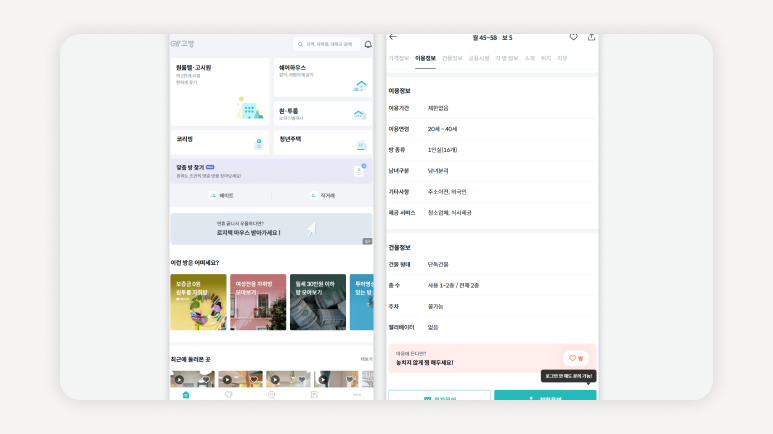The image size is (773, 434).
Task: Tap the teal inquiry button at bottom
Action: coord(545,395)
